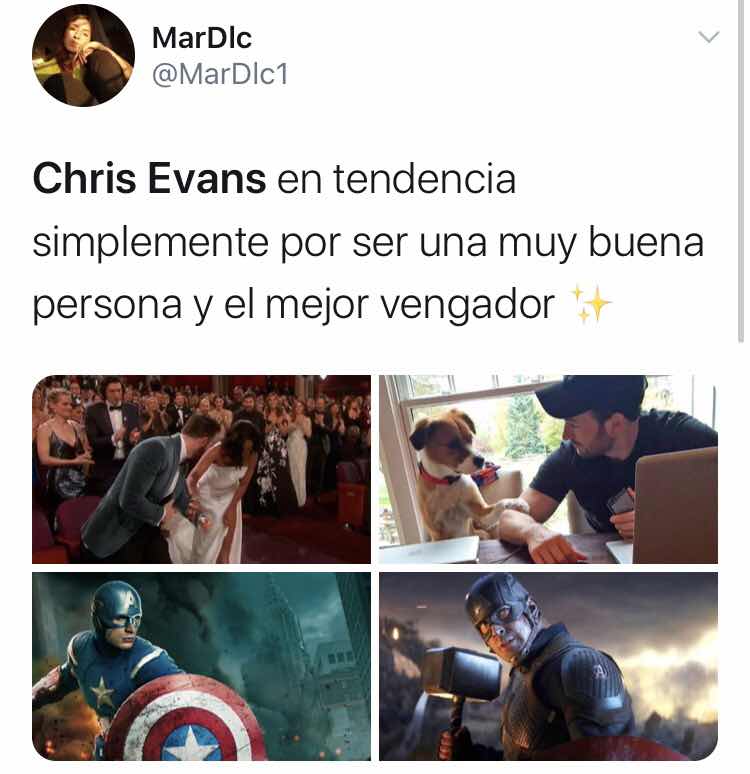Click the laptop lid in the dog photo
The height and width of the screenshot is (774, 750).
[675, 504]
